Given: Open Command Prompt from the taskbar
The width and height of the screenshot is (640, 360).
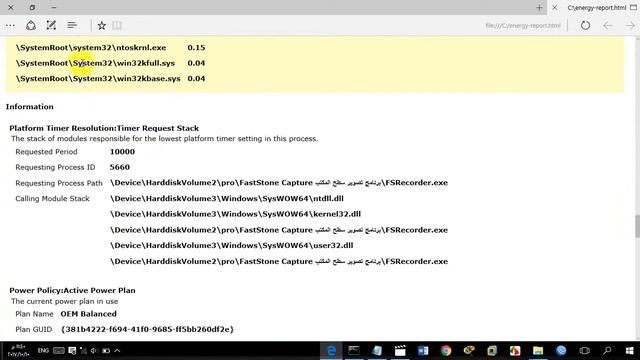Looking at the screenshot, I should coord(354,351).
